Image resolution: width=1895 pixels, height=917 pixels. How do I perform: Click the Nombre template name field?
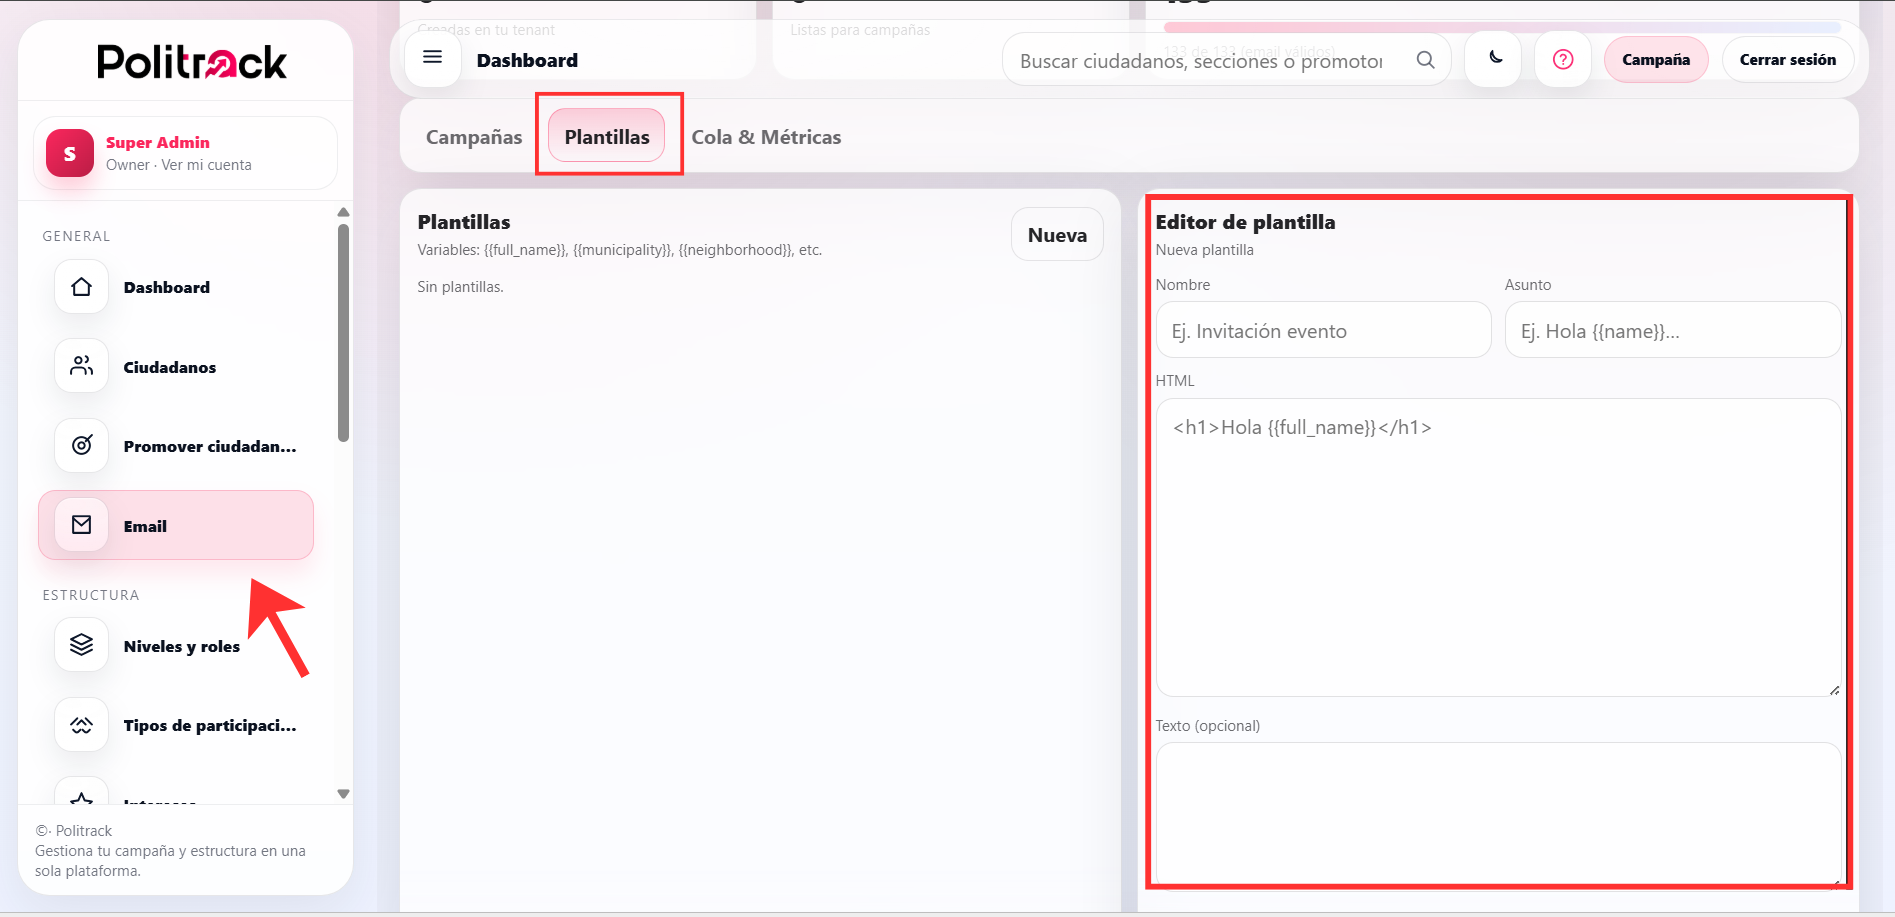pos(1322,330)
